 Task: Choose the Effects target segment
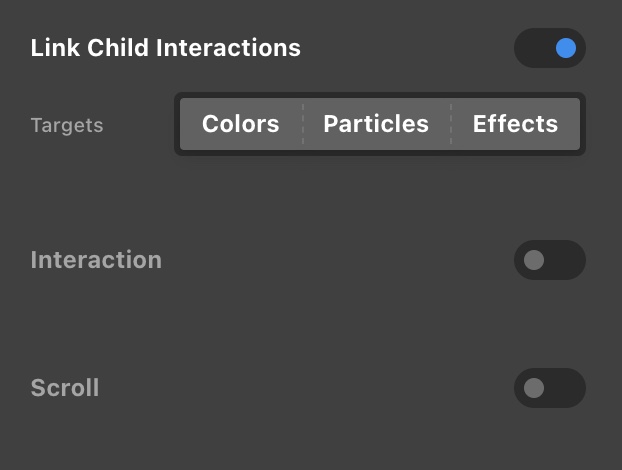pyautogui.click(x=515, y=124)
